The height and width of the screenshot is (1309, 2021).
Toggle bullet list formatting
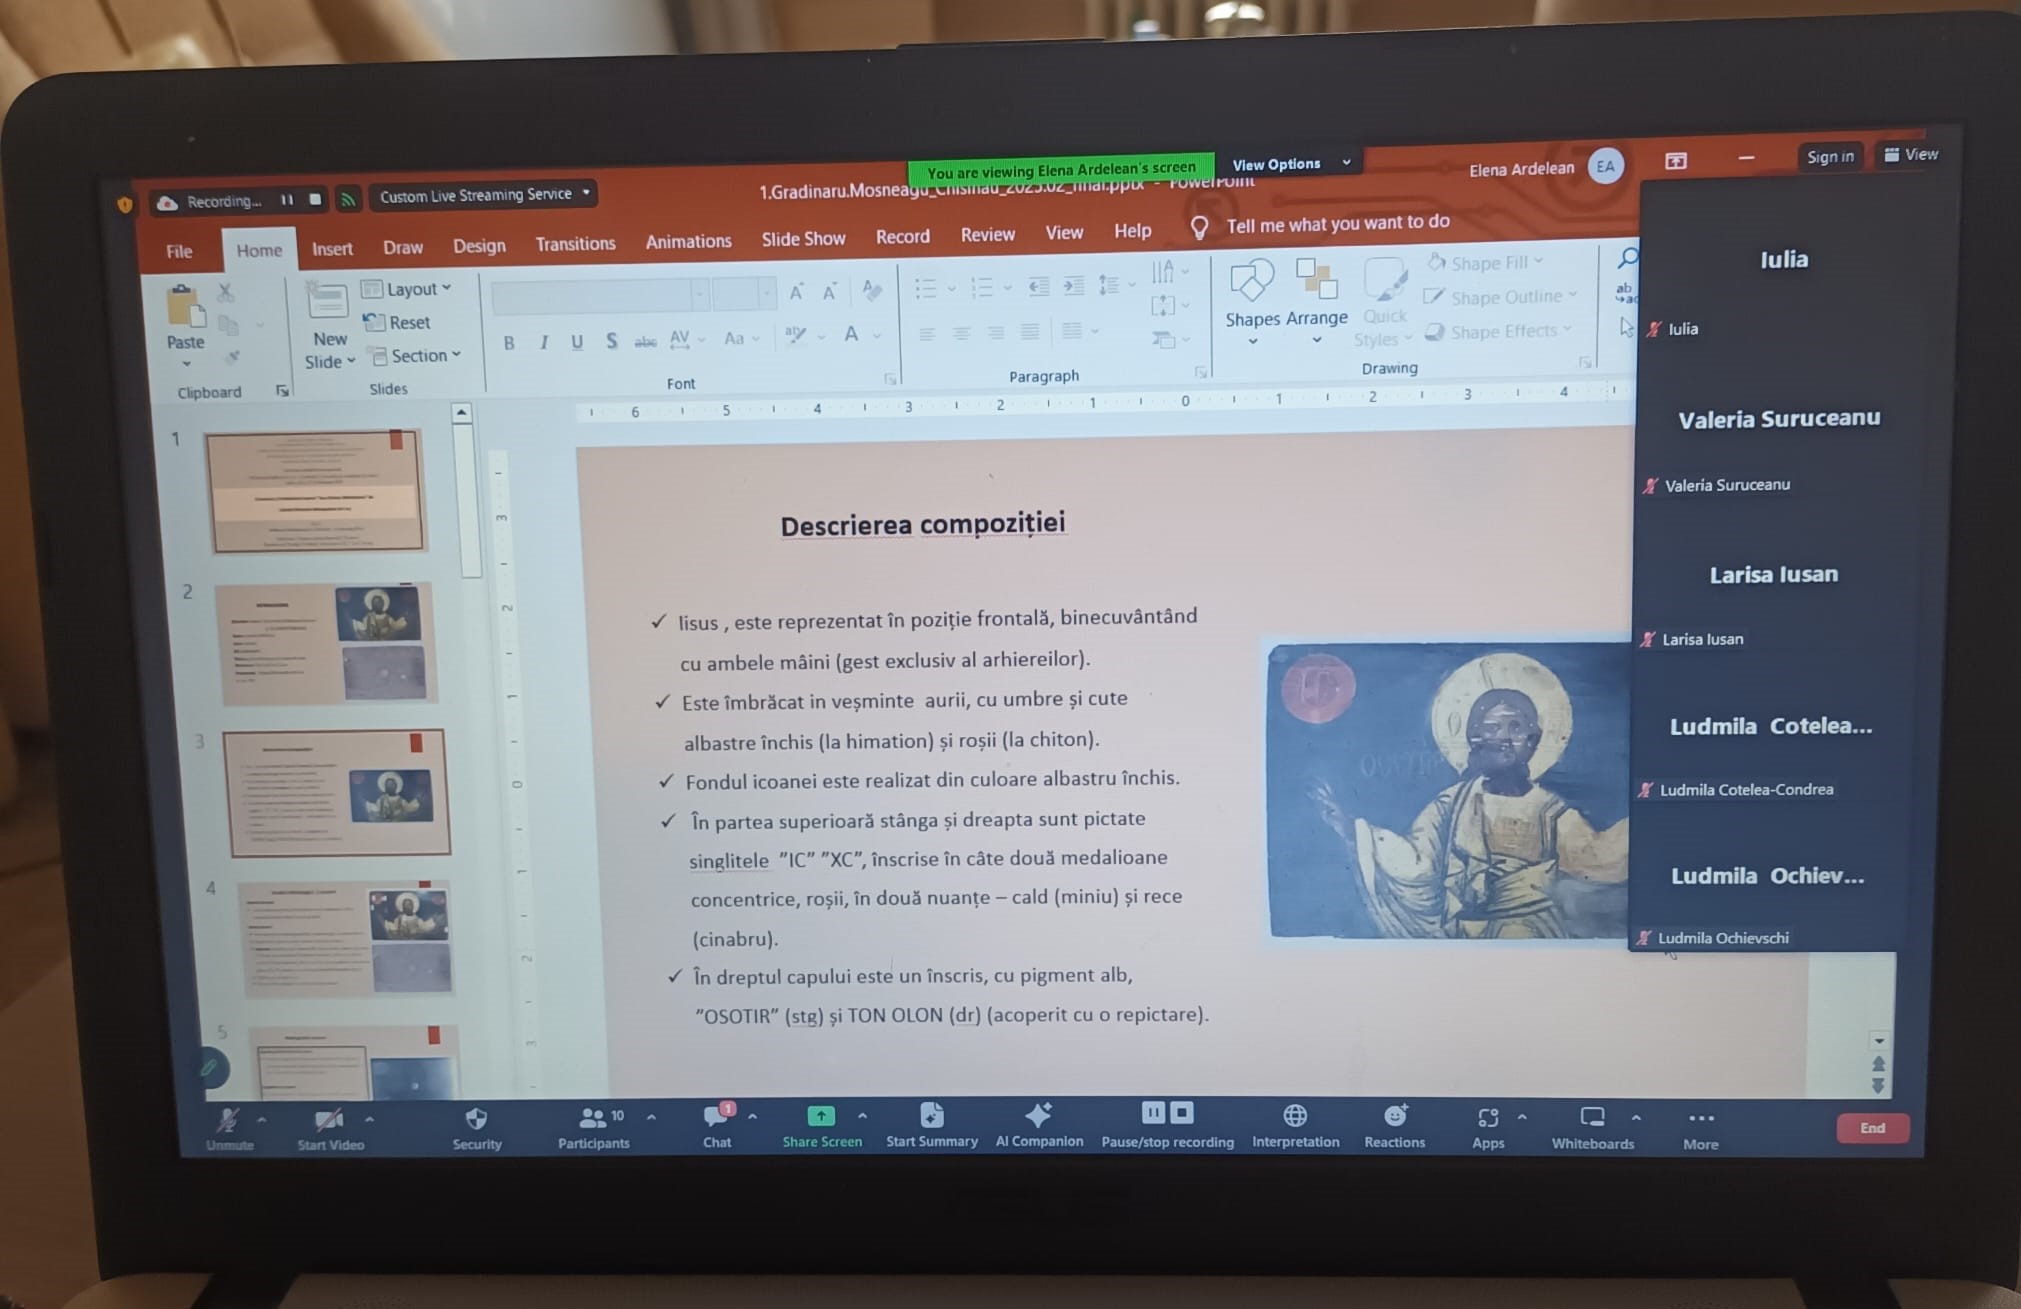coord(925,289)
